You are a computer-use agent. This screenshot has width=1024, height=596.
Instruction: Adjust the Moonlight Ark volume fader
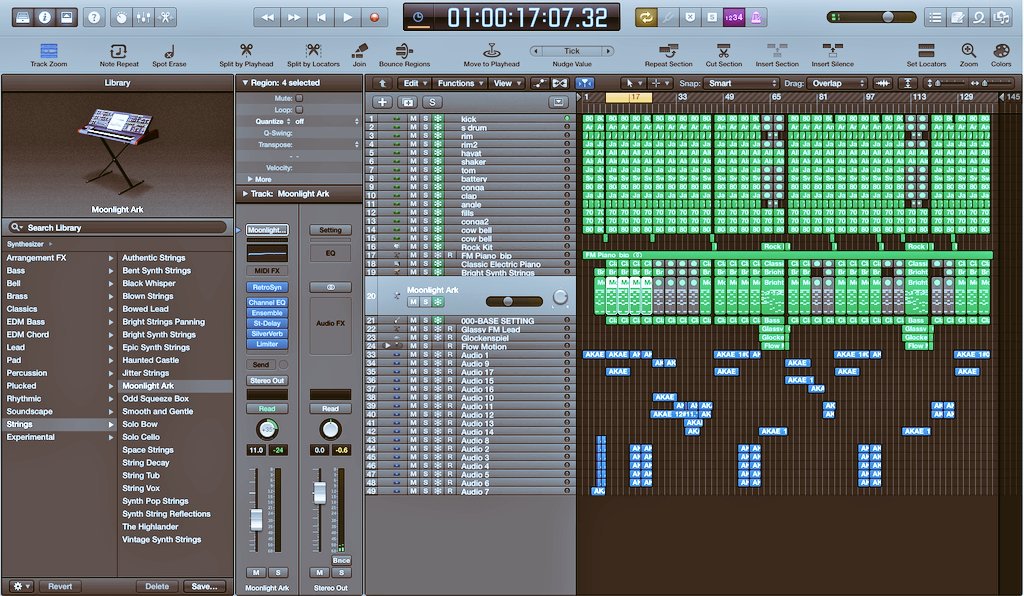[256, 519]
